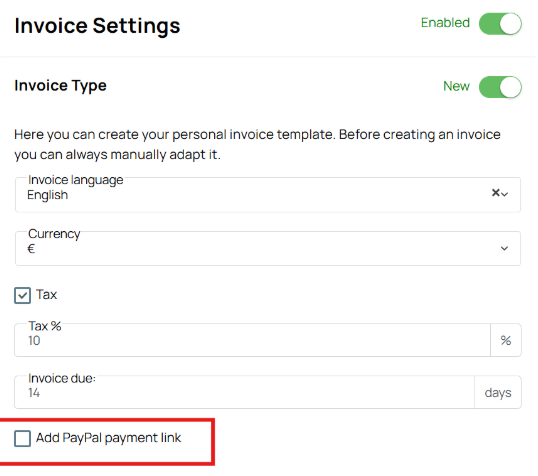Select the Invoice Settings heading
The height and width of the screenshot is (476, 538).
coord(97,26)
